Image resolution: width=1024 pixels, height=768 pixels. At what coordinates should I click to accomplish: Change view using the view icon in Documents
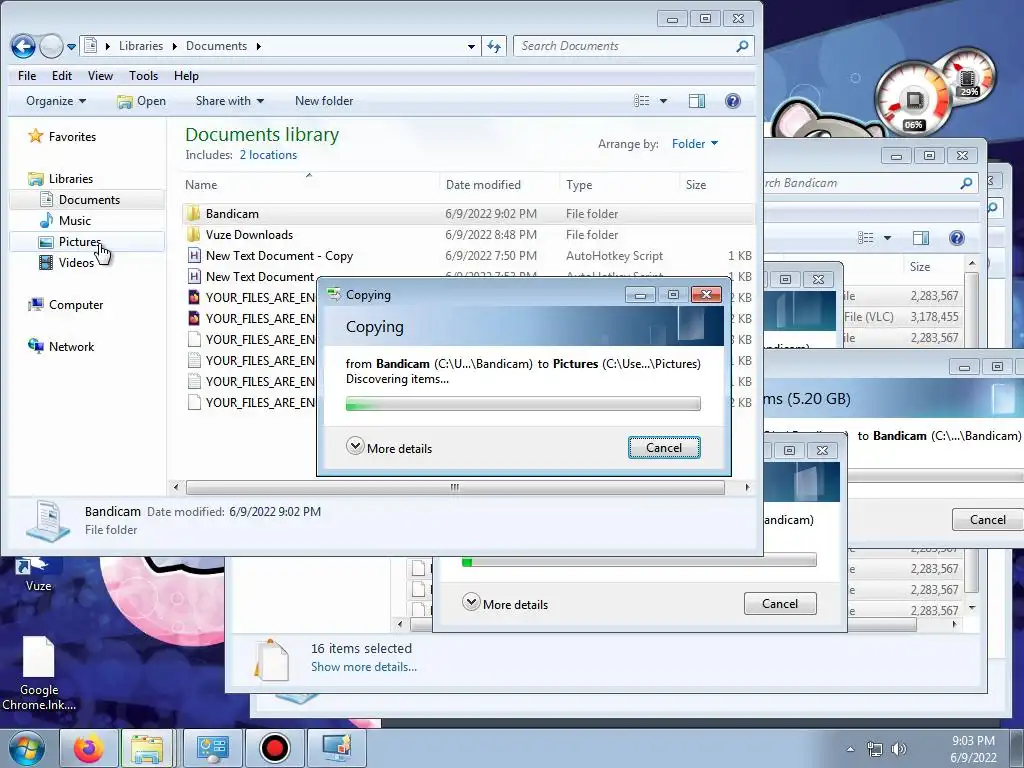coord(641,101)
